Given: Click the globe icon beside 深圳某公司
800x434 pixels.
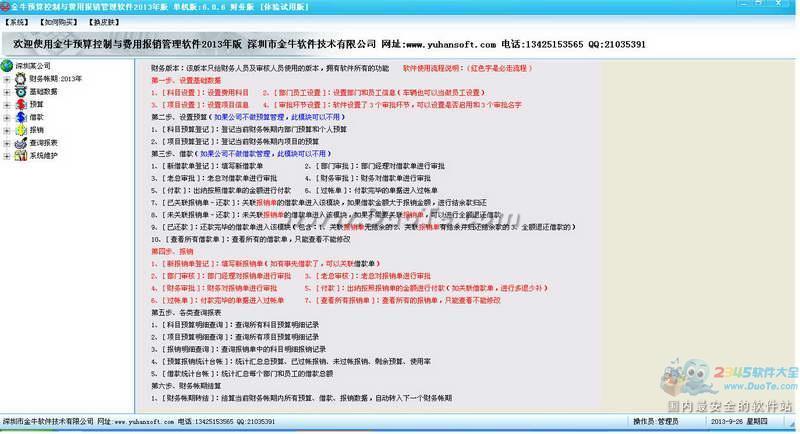Looking at the screenshot, I should (7, 66).
